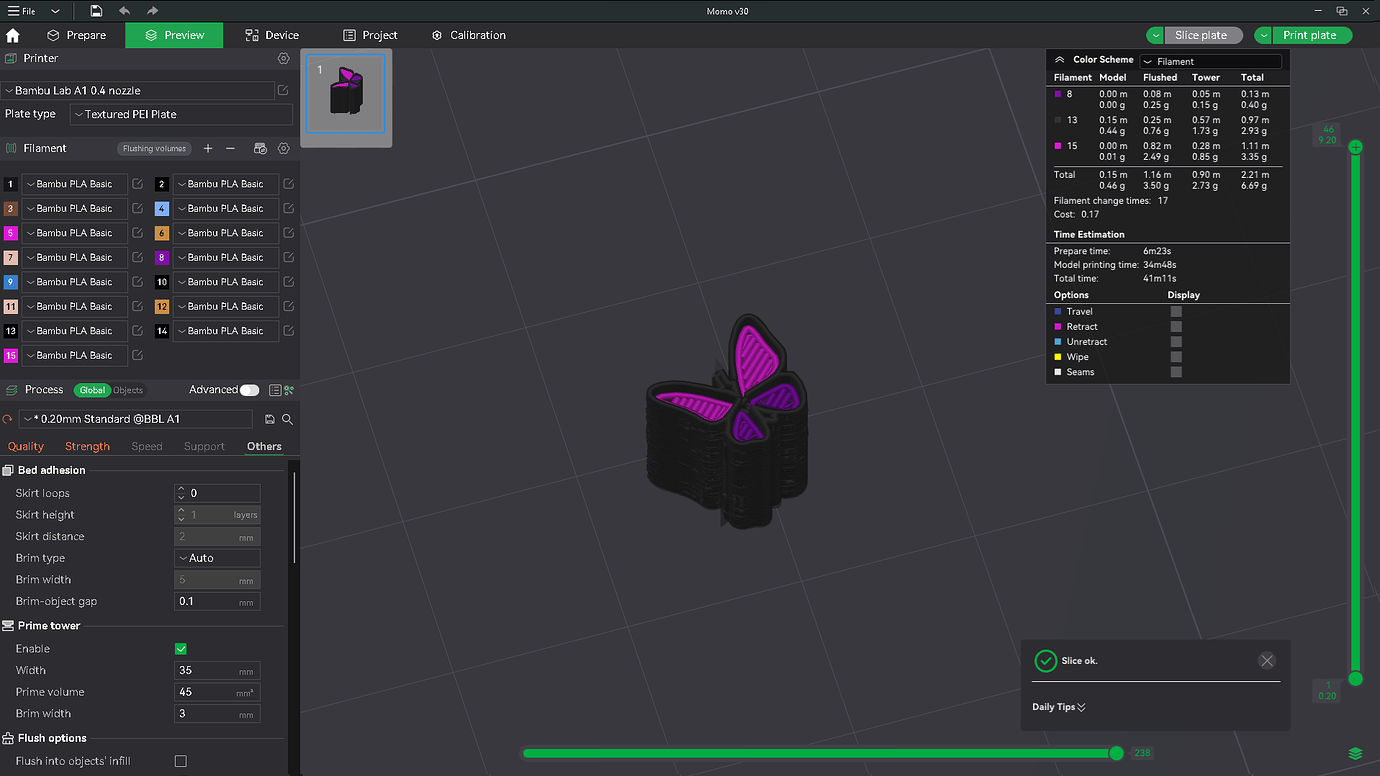1380x776 pixels.
Task: Search process settings with magnifier icon
Action: [287, 419]
